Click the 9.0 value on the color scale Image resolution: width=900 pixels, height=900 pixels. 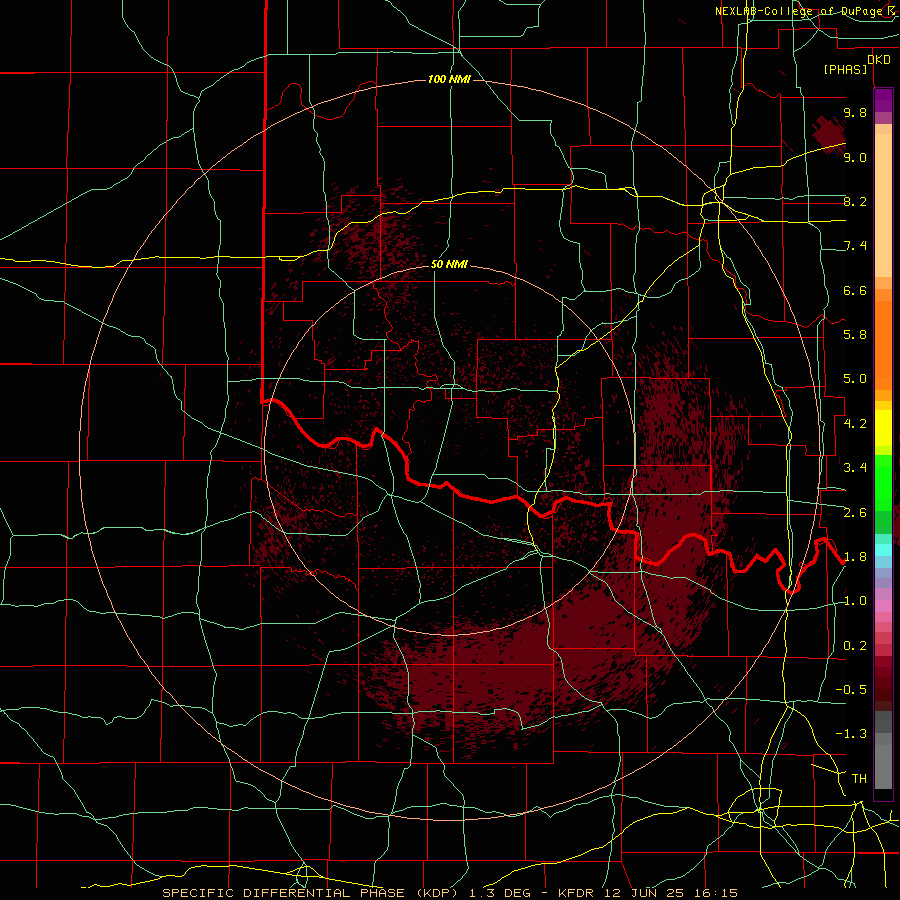[855, 157]
